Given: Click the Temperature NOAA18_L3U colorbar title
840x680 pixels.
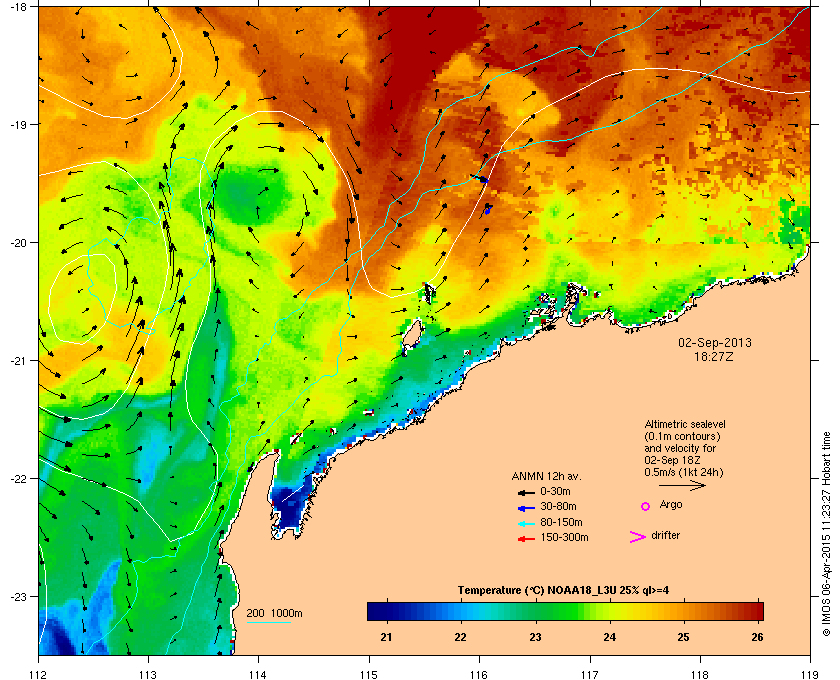Looking at the screenshot, I should click(563, 591).
